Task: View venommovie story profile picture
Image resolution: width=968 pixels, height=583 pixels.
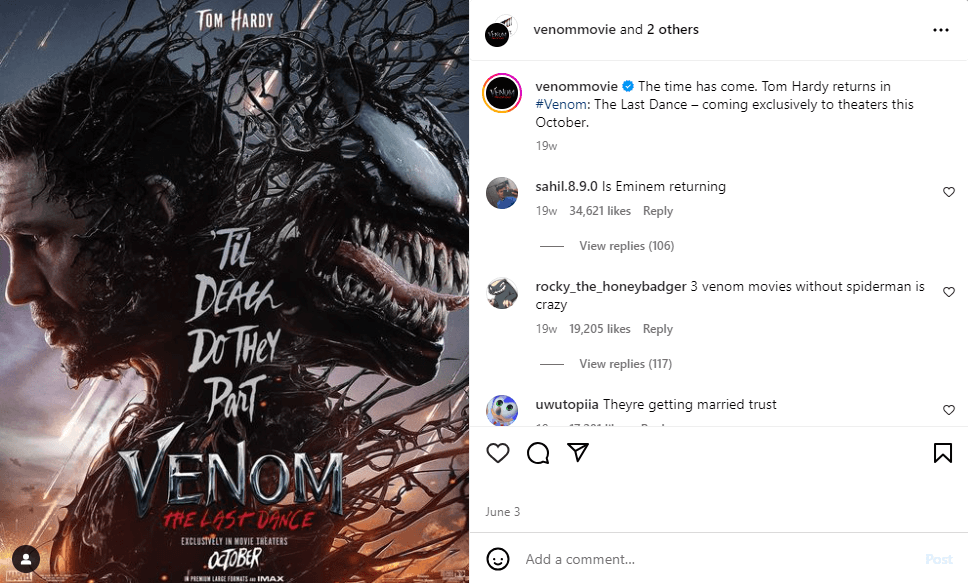Action: [502, 93]
